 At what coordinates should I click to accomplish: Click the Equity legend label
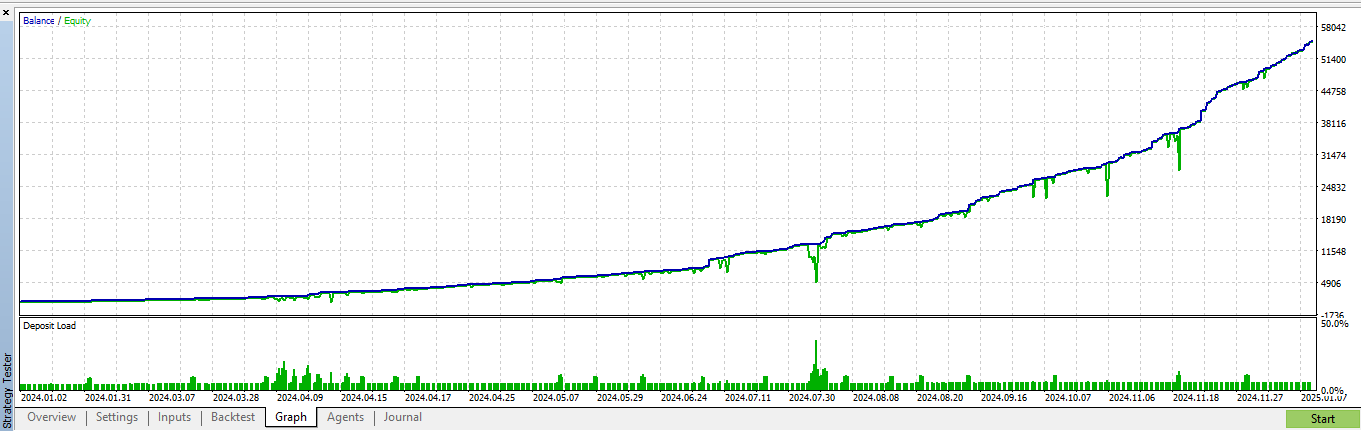pyautogui.click(x=77, y=20)
